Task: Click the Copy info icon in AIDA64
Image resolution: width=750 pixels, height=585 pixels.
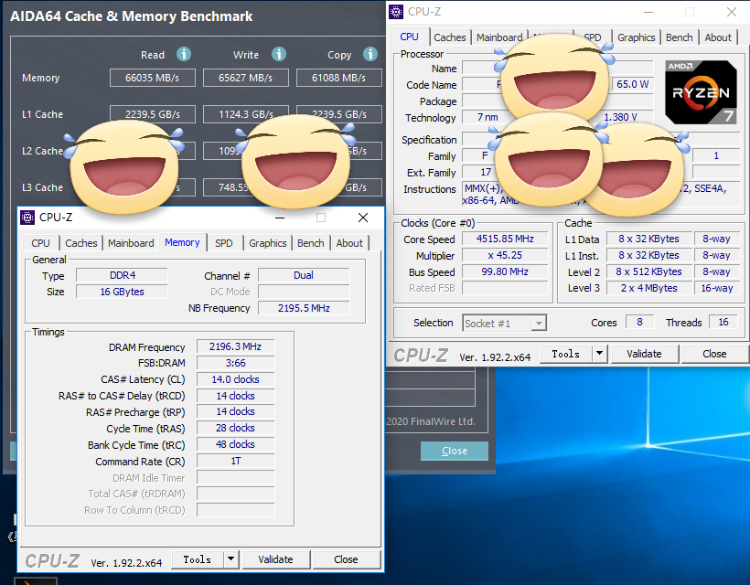Action: point(370,54)
